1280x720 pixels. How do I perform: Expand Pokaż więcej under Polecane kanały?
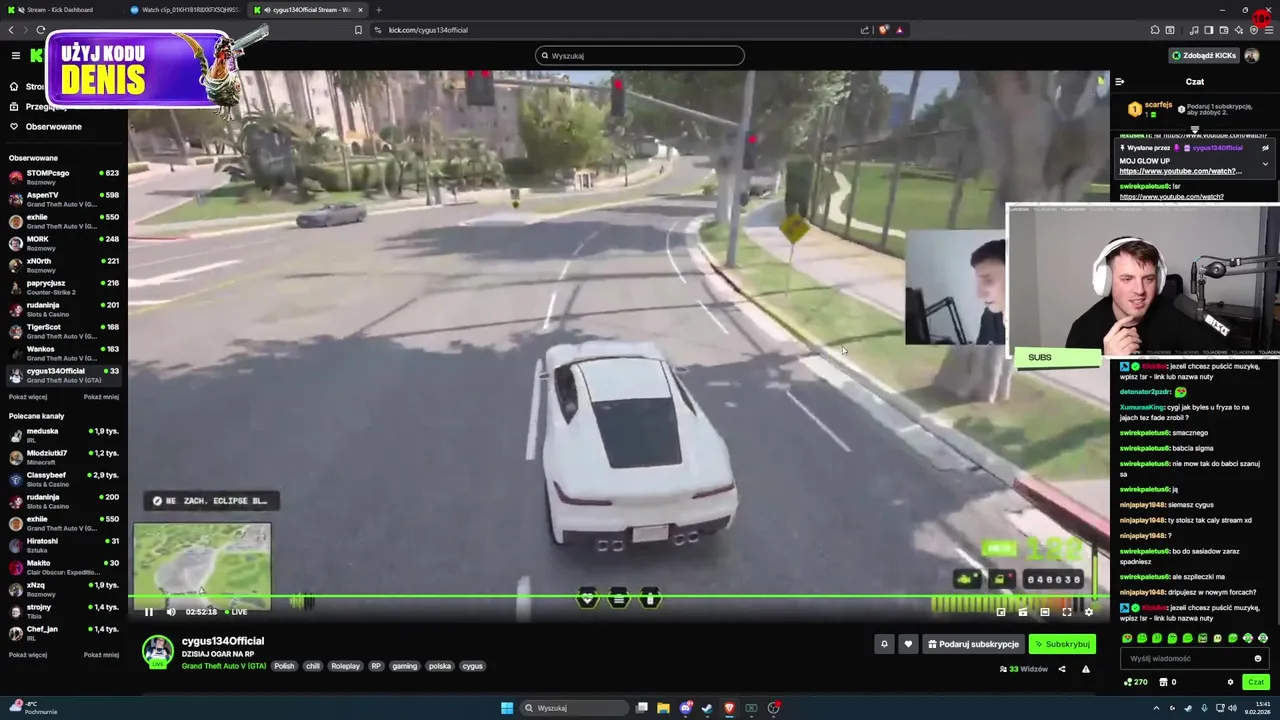click(x=28, y=655)
